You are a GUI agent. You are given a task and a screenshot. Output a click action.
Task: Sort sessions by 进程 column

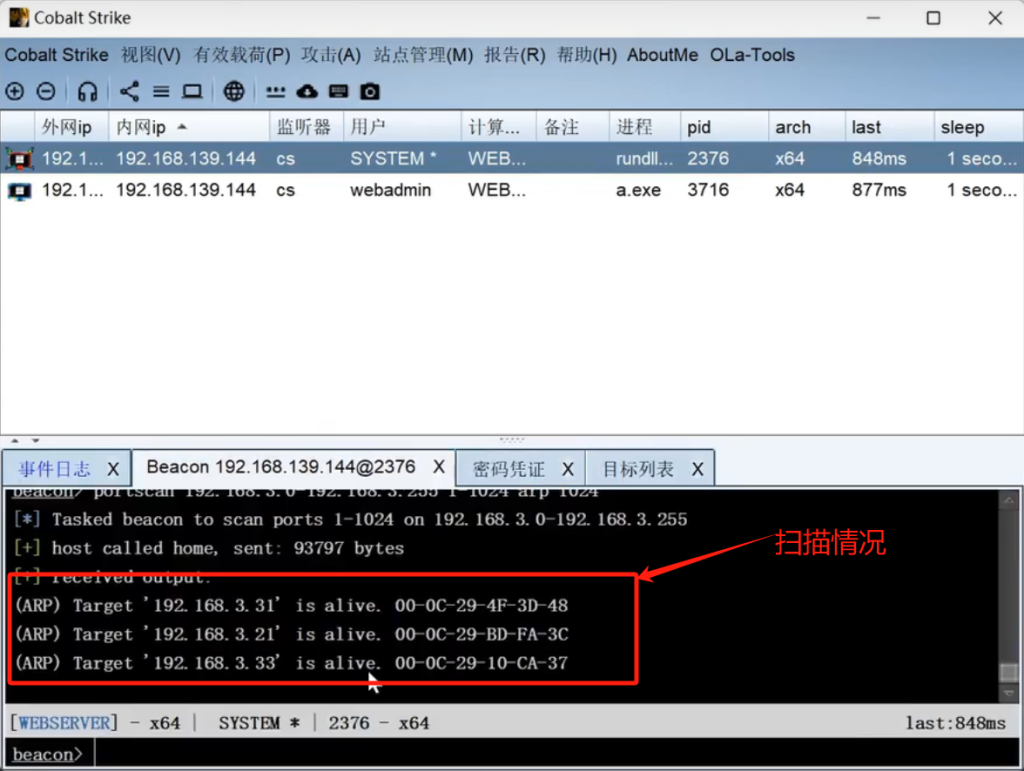(x=645, y=127)
